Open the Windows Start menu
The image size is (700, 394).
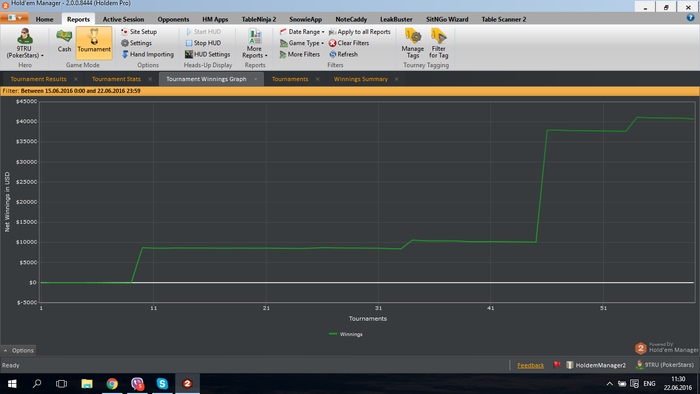coord(12,383)
